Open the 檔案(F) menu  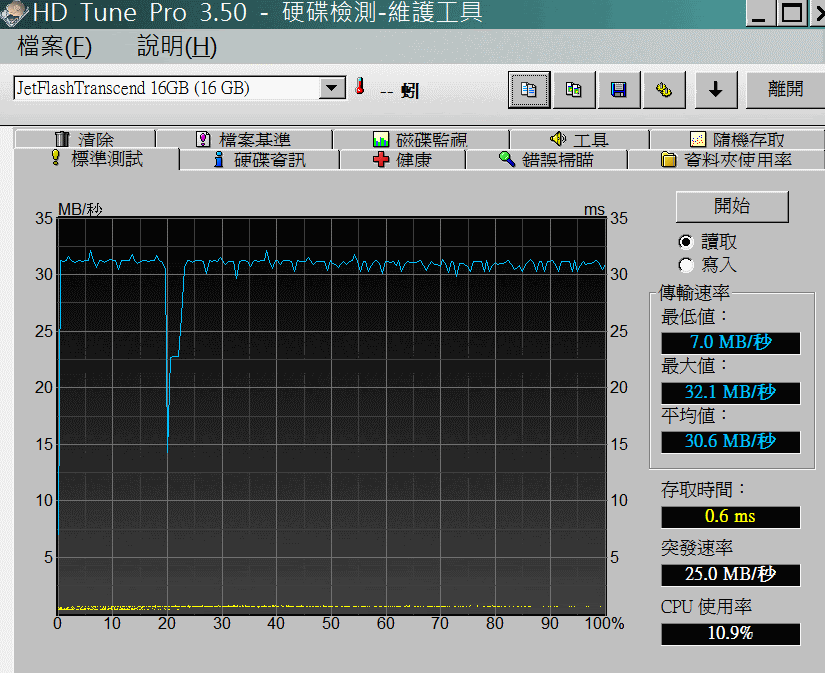(x=55, y=47)
